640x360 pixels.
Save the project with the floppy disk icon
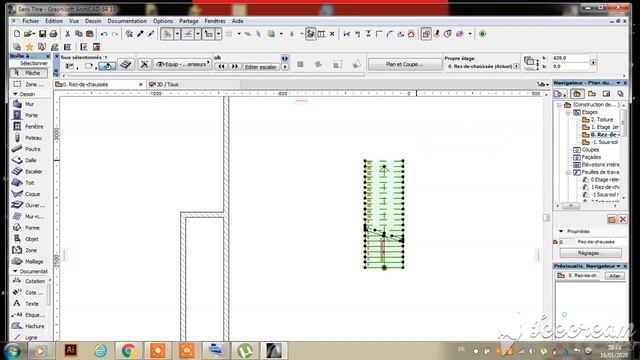coord(42,34)
